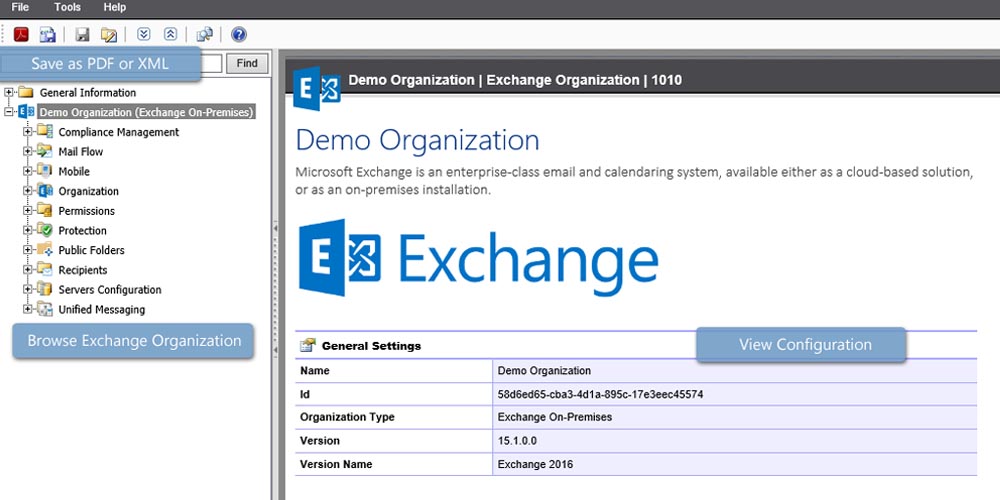1000x500 pixels.
Task: Click the Mail Flow node icon
Action: click(x=45, y=151)
